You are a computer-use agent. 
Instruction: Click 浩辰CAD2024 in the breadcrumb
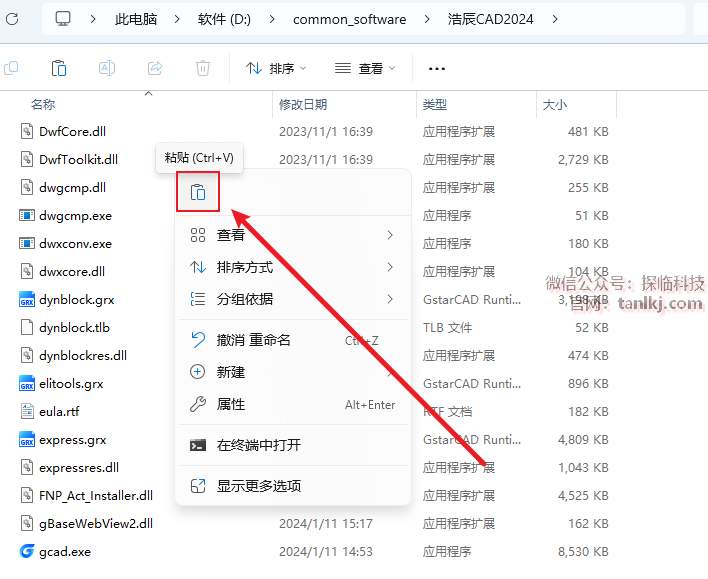click(490, 19)
